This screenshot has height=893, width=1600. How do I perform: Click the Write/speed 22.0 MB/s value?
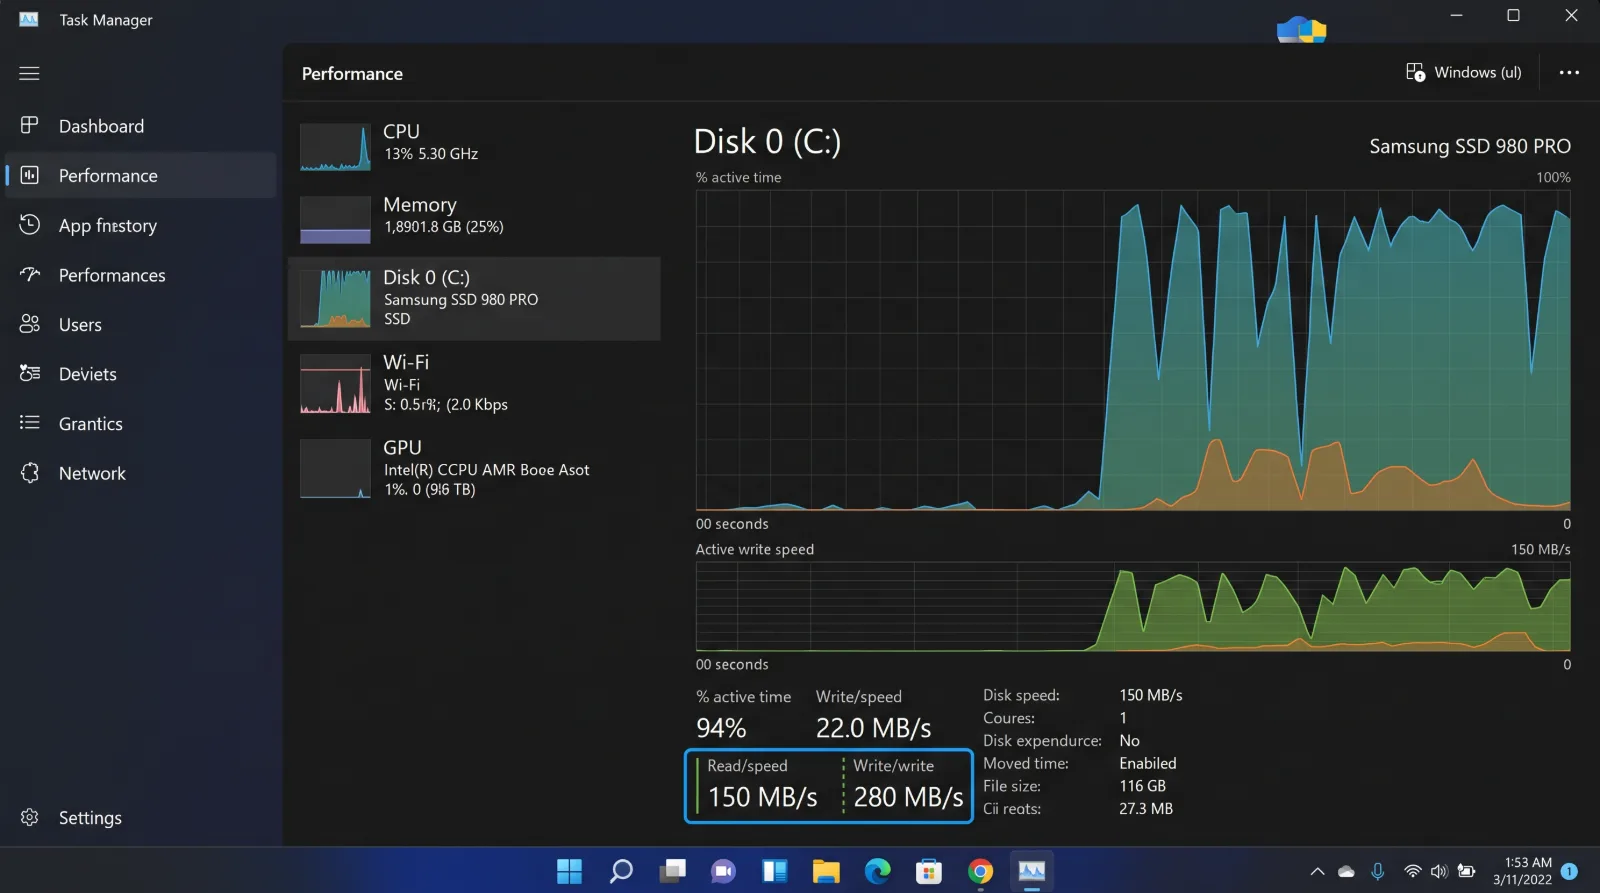[873, 728]
